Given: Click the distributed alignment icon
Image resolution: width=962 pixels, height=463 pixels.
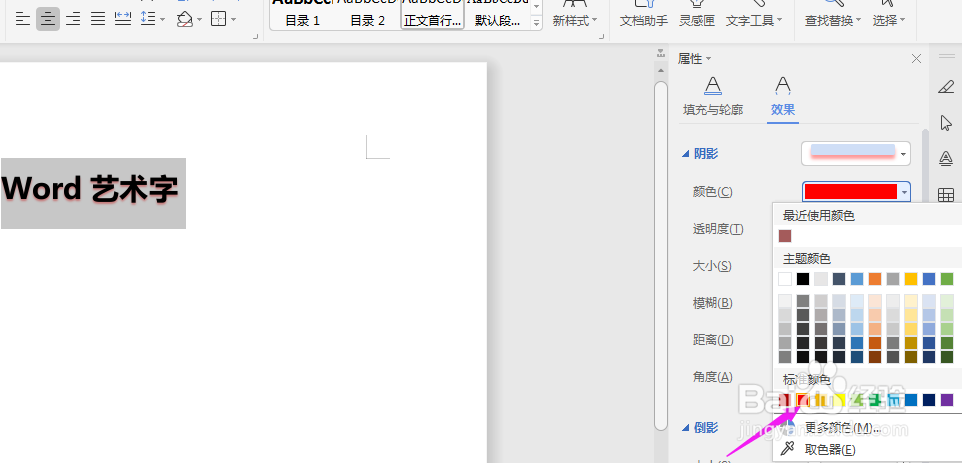Looking at the screenshot, I should (123, 19).
